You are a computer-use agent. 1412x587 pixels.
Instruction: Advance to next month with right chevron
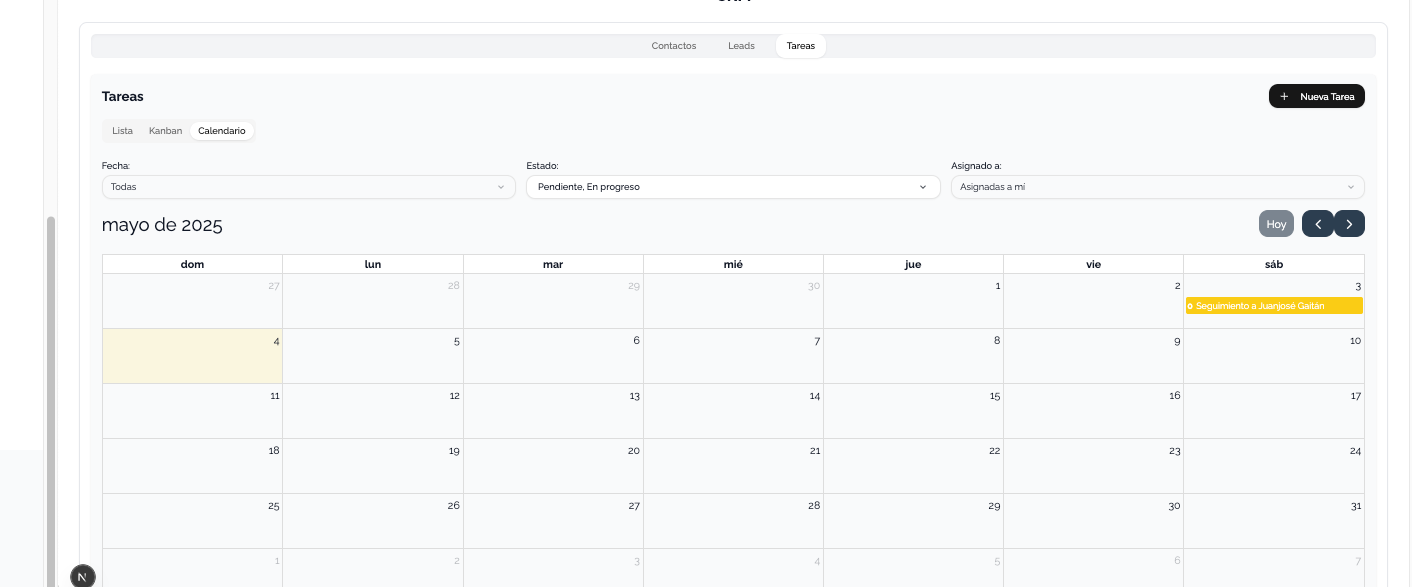pos(1349,224)
